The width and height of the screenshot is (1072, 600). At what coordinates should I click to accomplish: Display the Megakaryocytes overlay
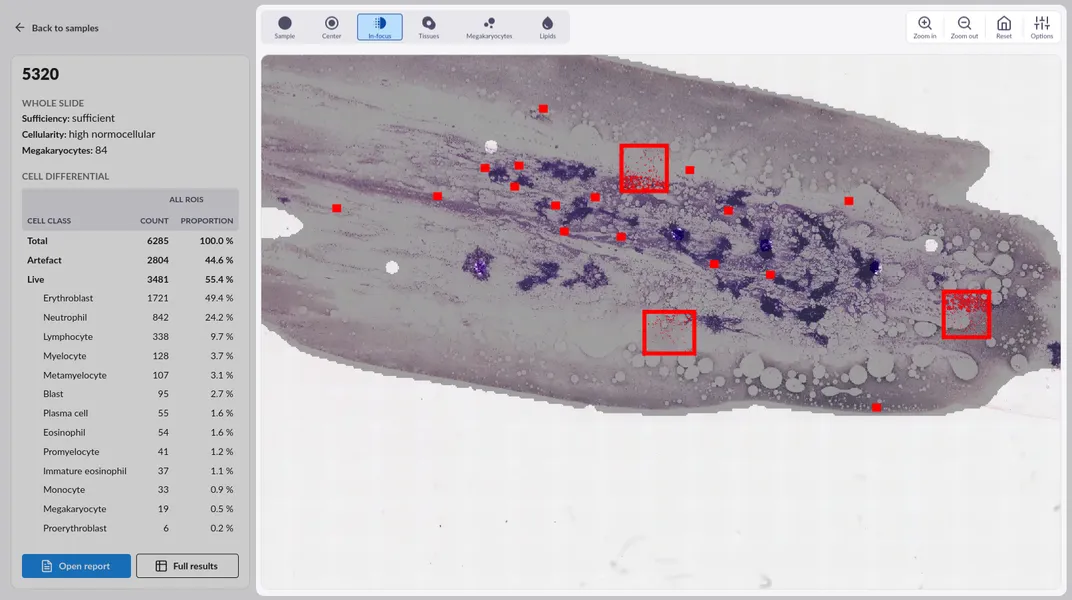489,27
